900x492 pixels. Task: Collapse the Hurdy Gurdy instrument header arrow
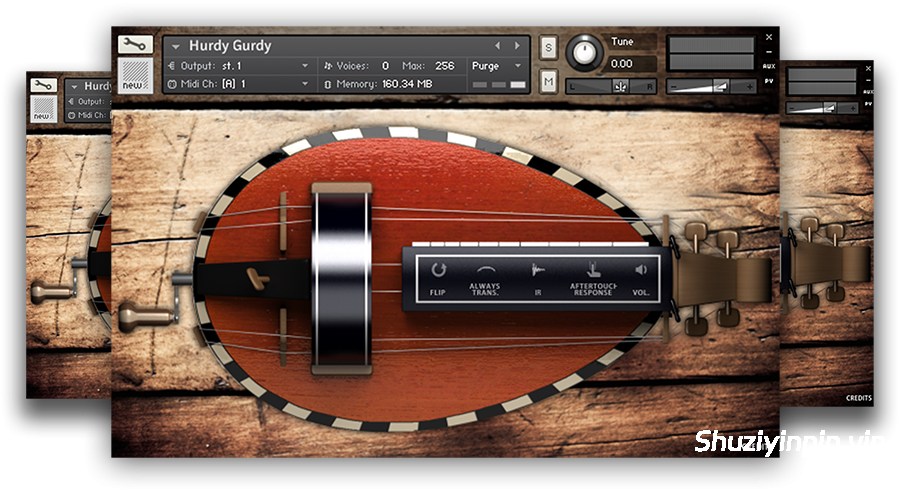click(x=176, y=46)
